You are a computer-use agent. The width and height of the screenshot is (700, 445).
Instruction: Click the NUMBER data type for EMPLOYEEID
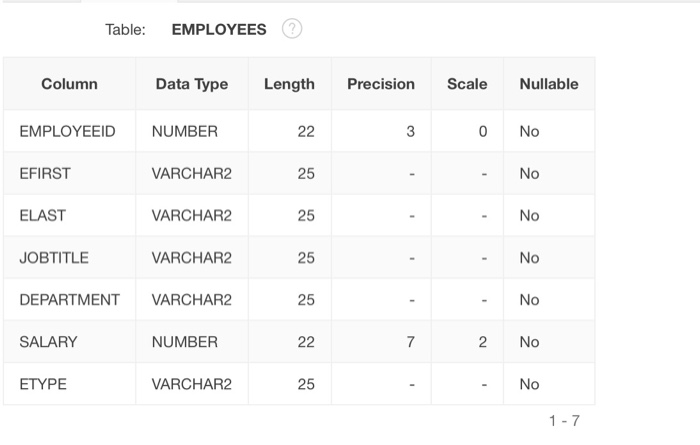pos(184,131)
